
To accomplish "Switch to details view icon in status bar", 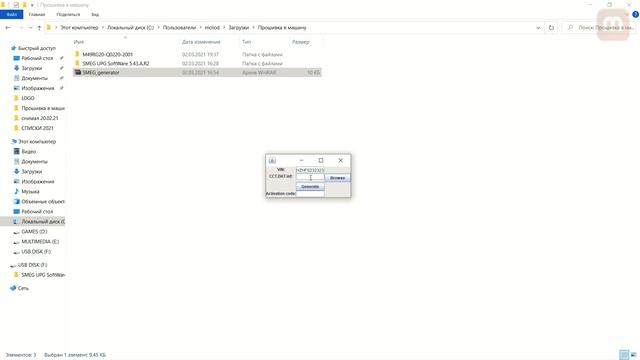I will coord(624,355).
